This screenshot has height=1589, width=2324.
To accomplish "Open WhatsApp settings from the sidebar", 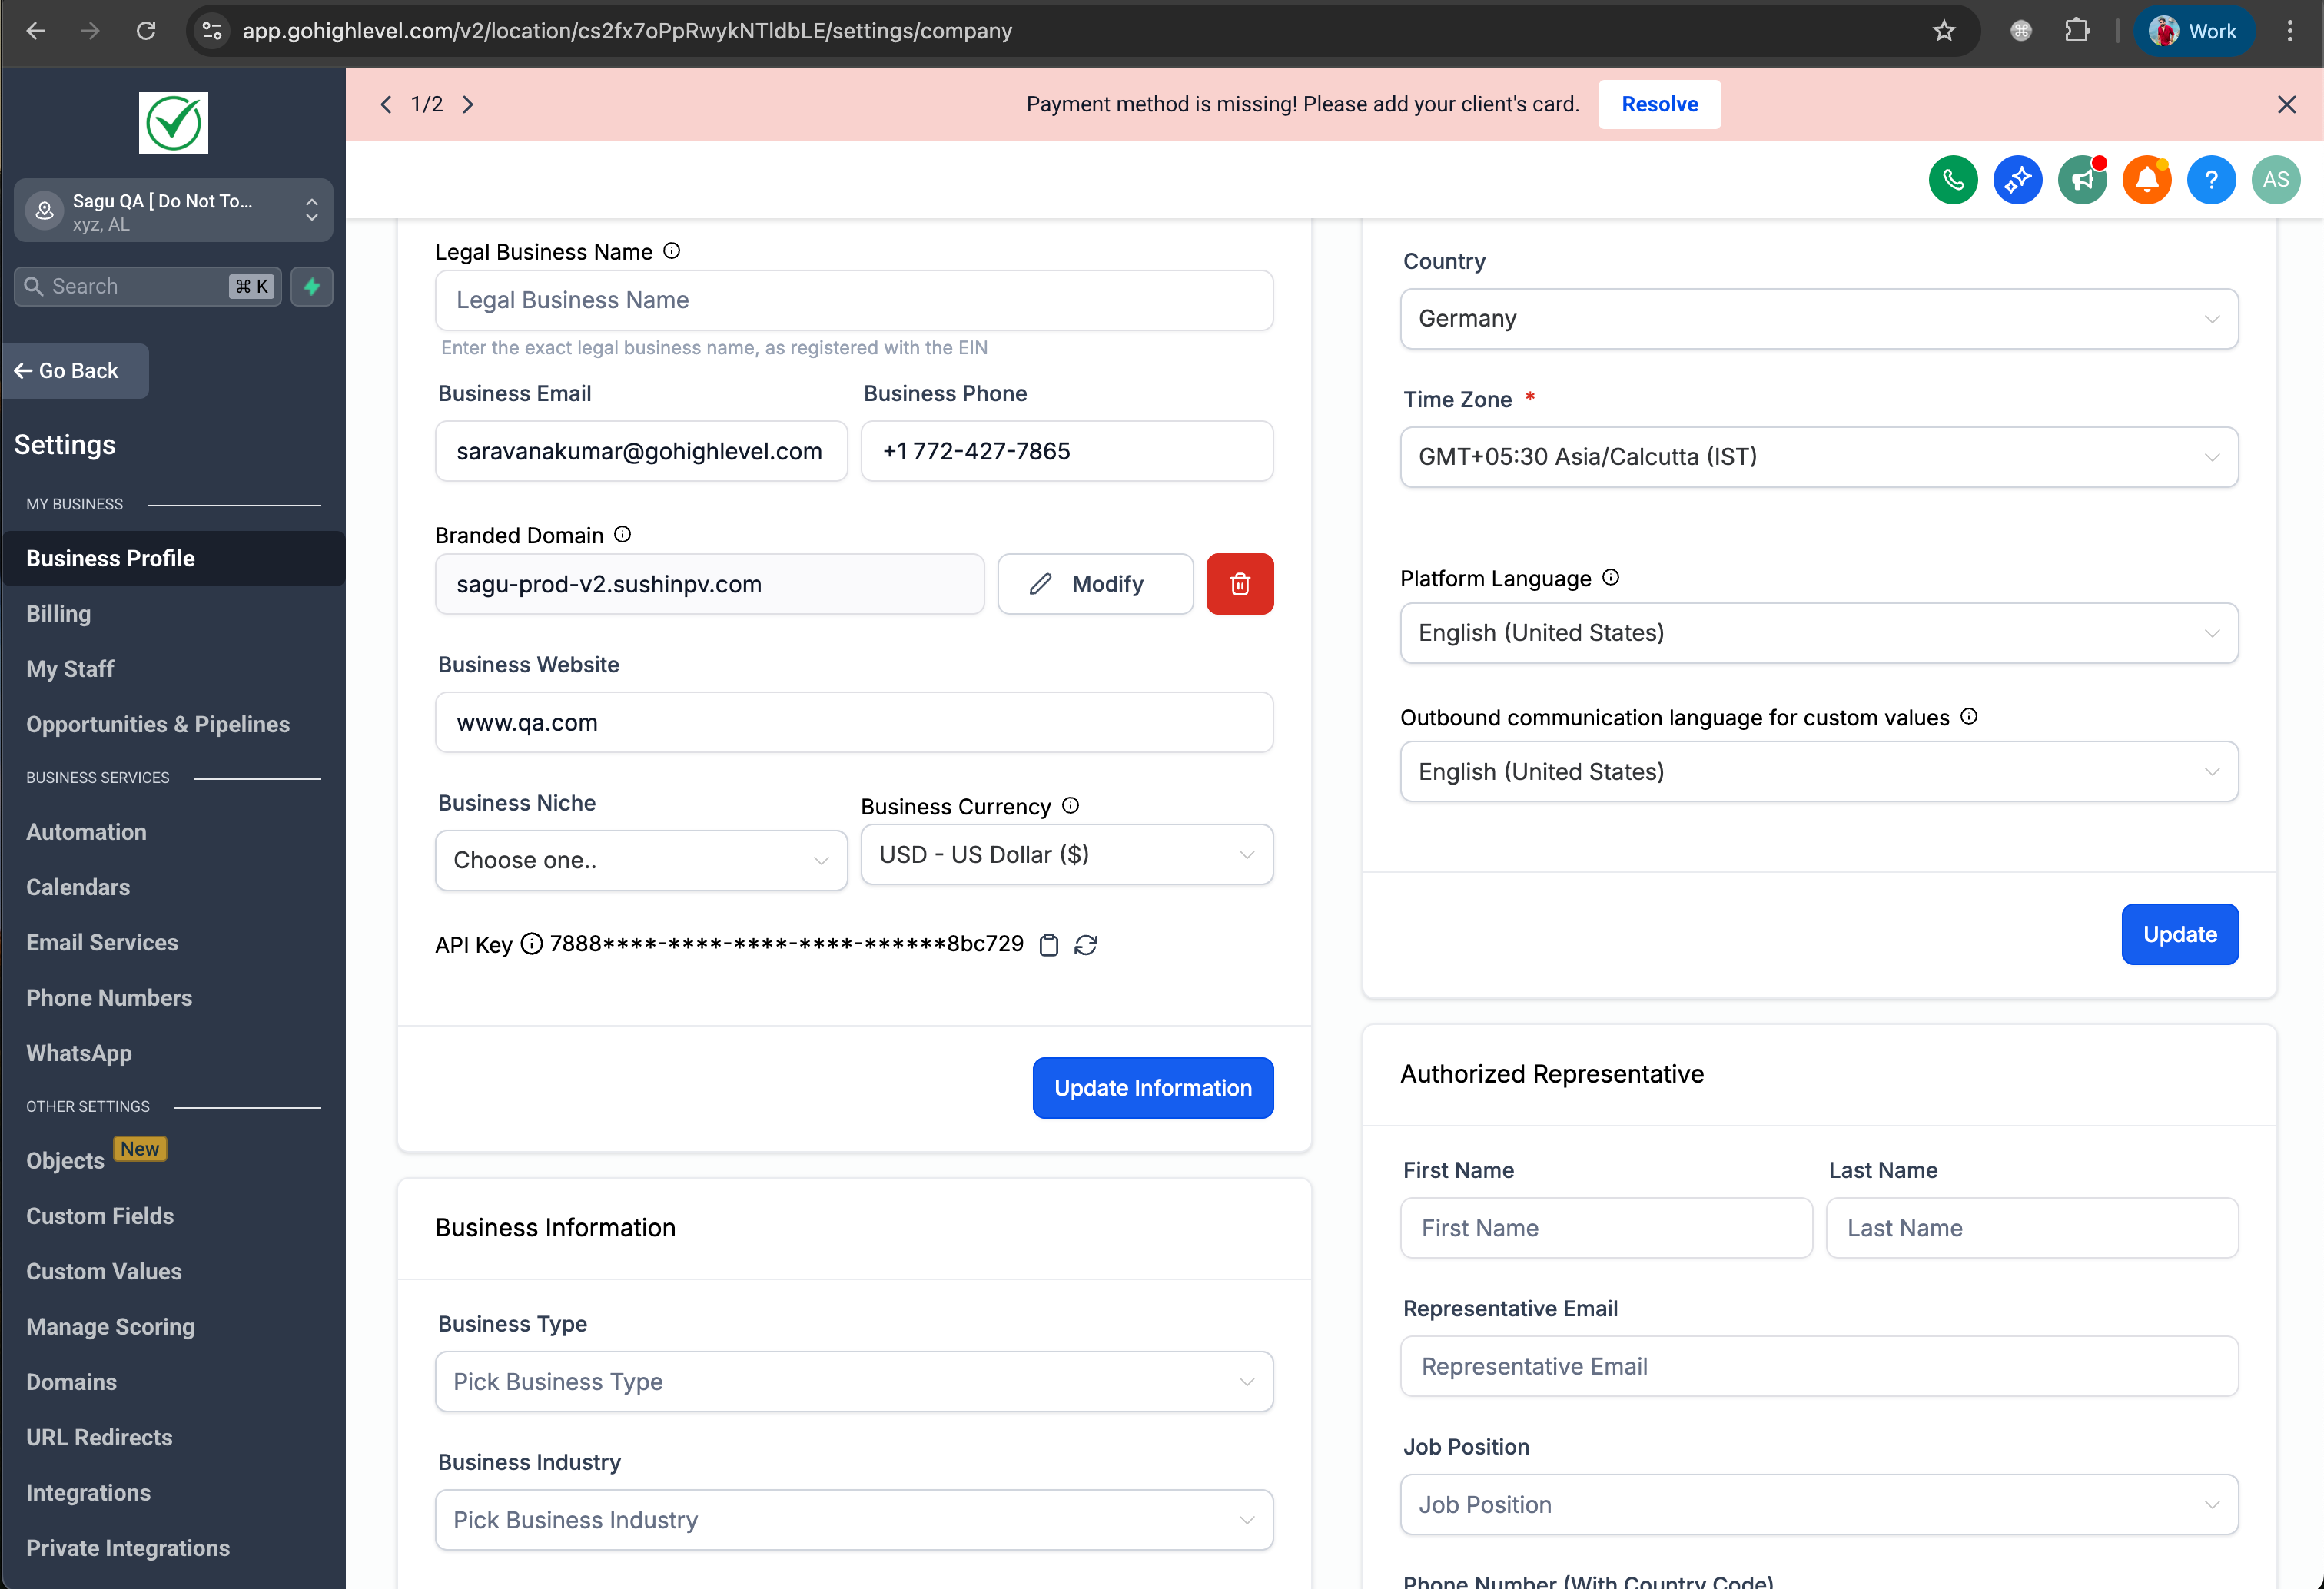I will point(78,1052).
